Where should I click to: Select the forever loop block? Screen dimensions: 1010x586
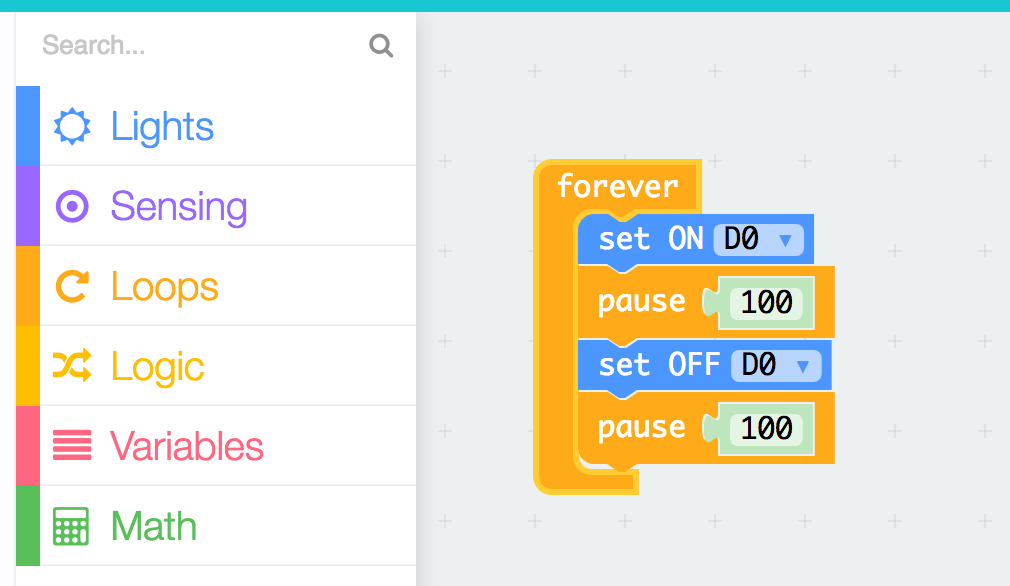(617, 186)
